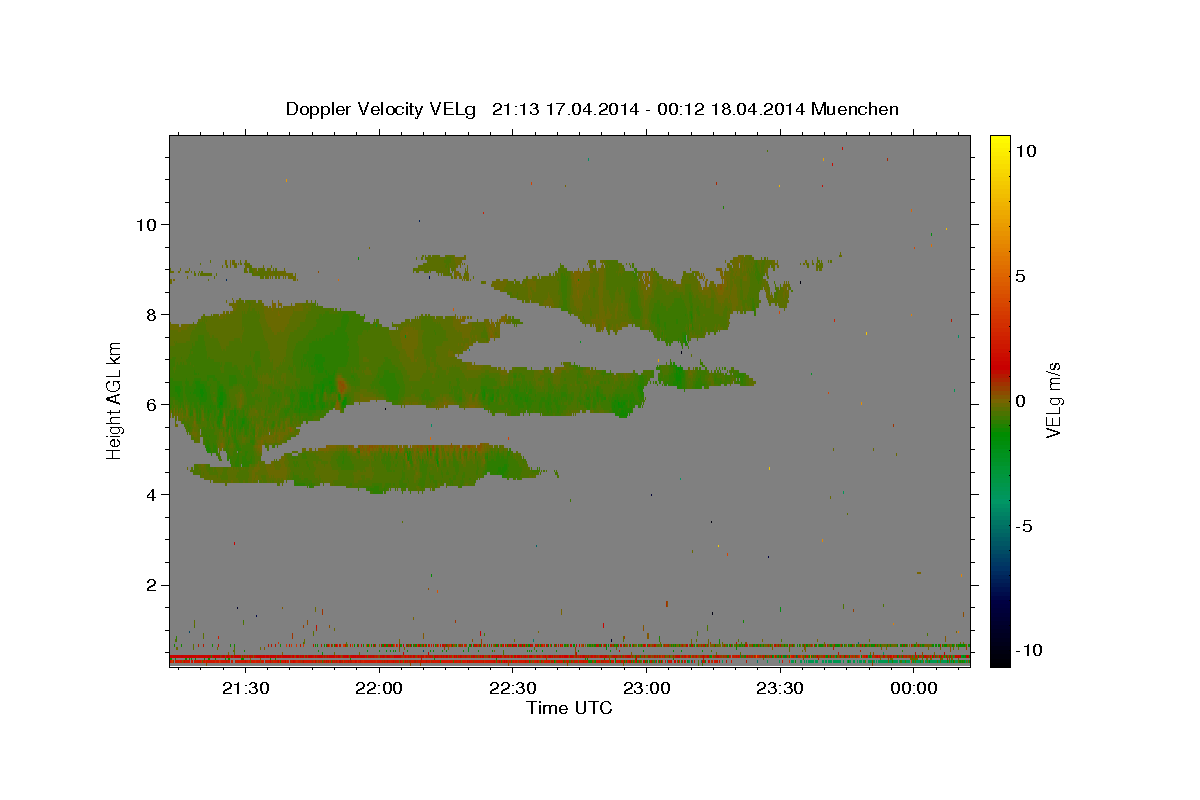This screenshot has height=800, width=1200.
Task: Click the yellow top of the colorbar
Action: click(1000, 143)
